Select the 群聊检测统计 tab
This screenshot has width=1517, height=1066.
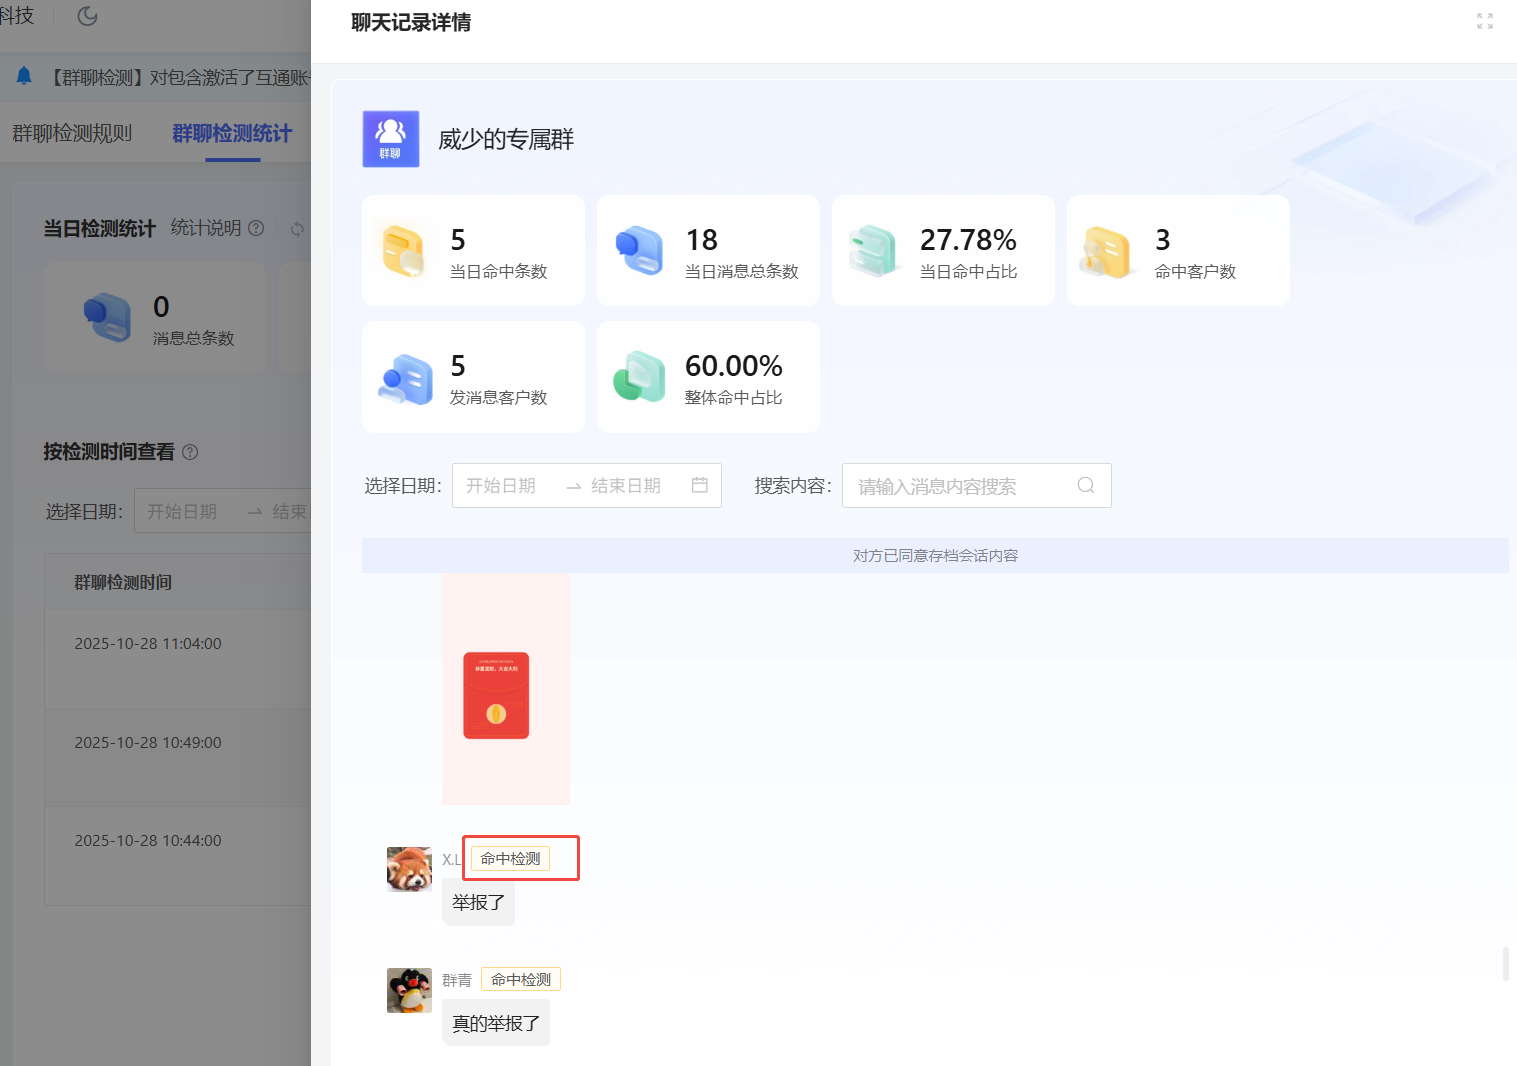[x=232, y=133]
